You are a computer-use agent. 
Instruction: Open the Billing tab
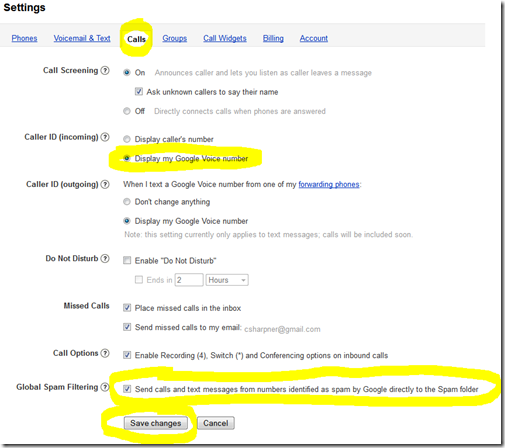coord(273,38)
